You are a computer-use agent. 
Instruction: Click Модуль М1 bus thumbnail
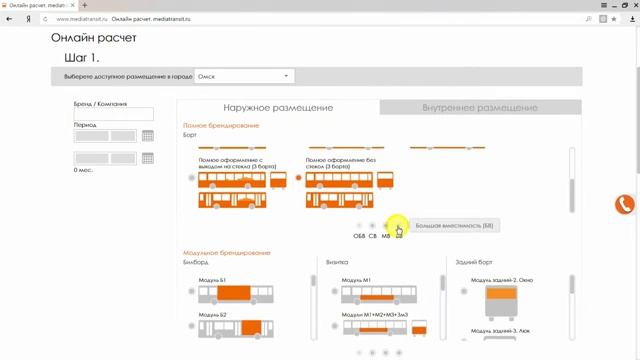(x=379, y=295)
